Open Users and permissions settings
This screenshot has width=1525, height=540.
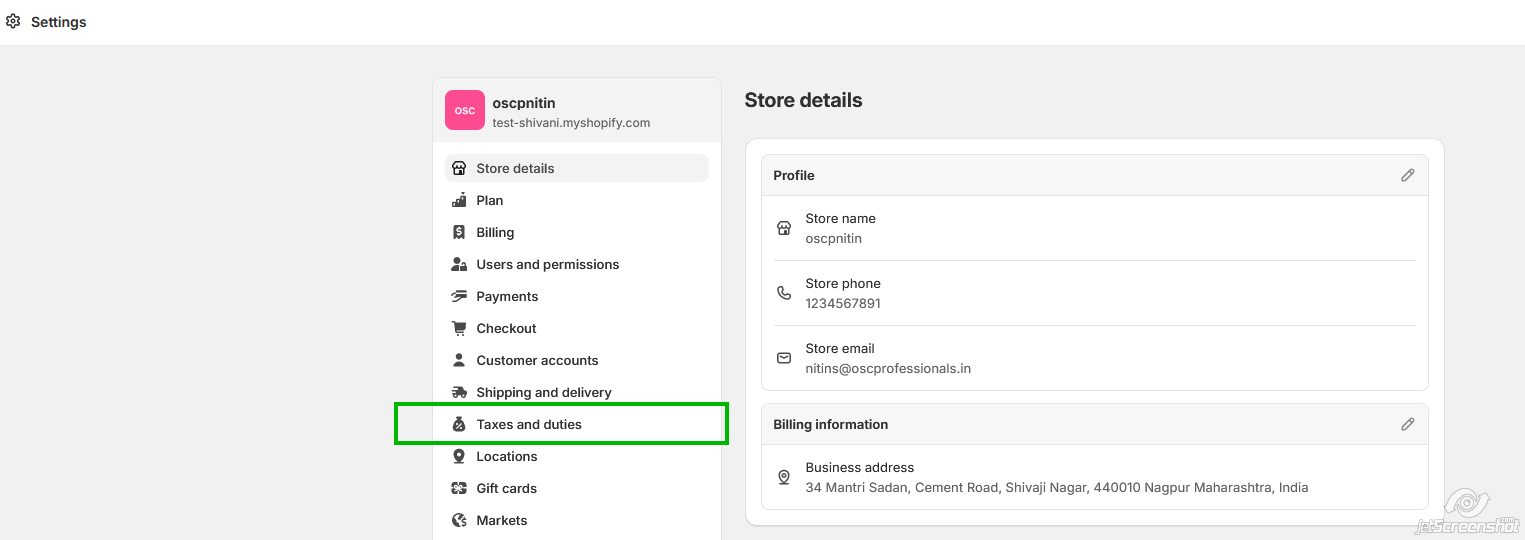coord(547,264)
